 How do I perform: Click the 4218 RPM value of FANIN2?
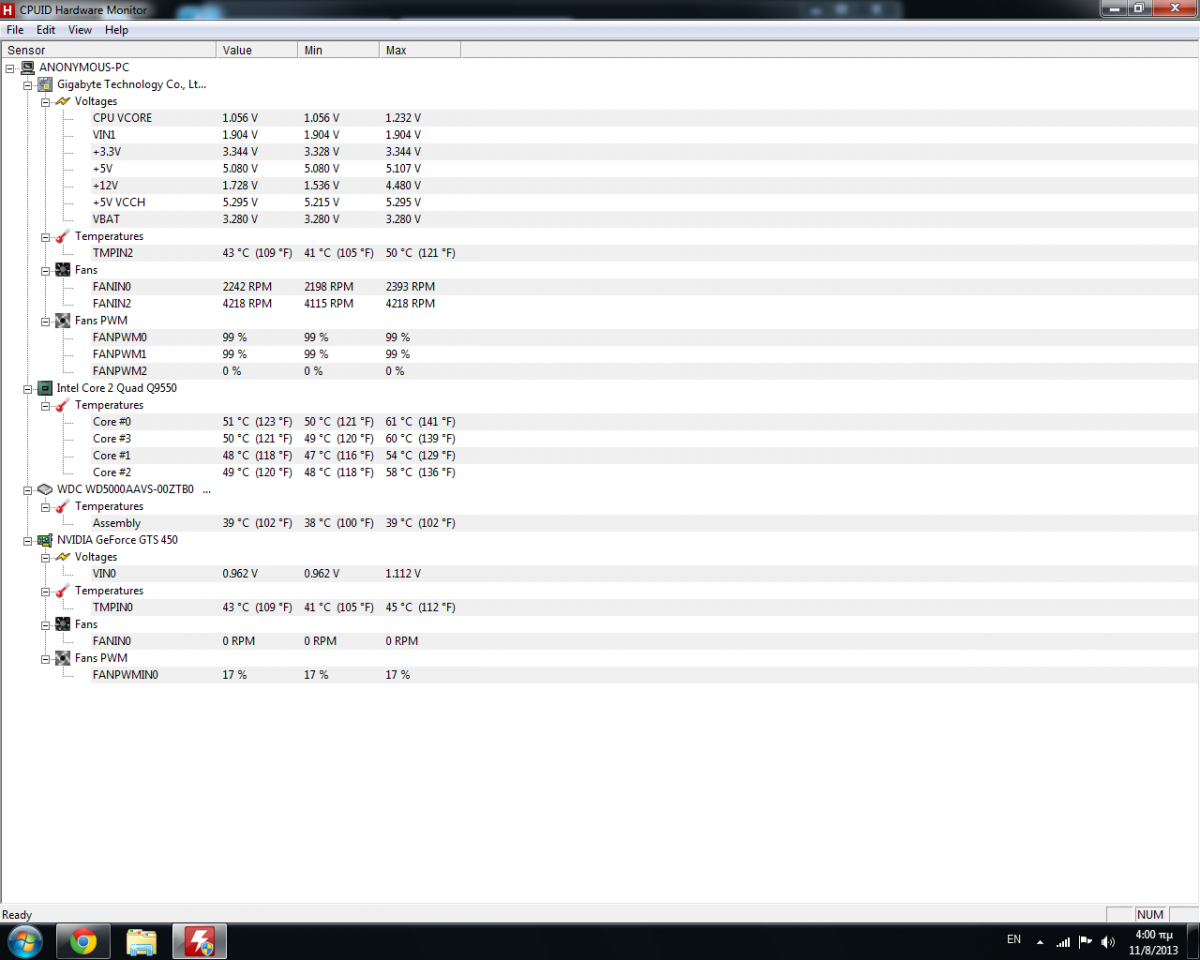click(x=247, y=304)
